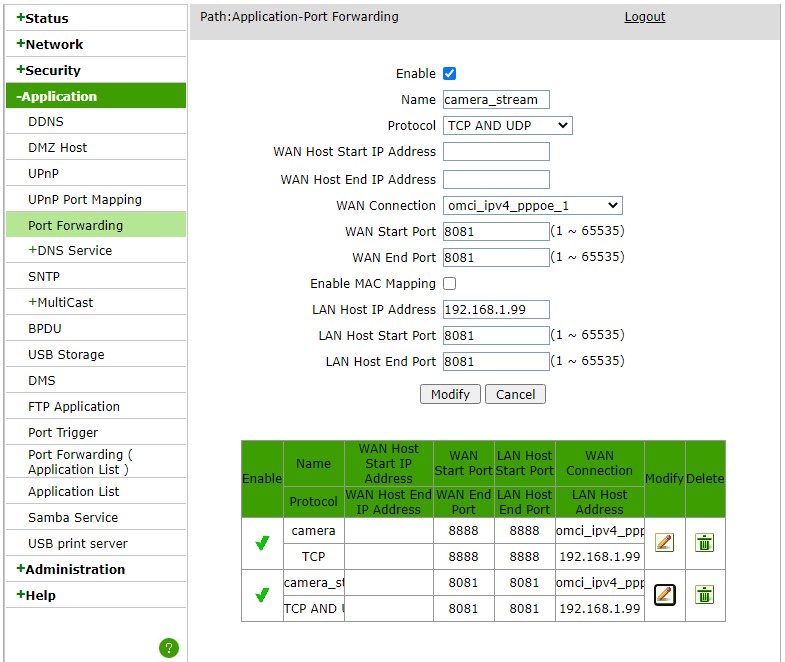785x662 pixels.
Task: Click the Path:Application-Port Forwarding breadcrumb text
Action: point(299,17)
